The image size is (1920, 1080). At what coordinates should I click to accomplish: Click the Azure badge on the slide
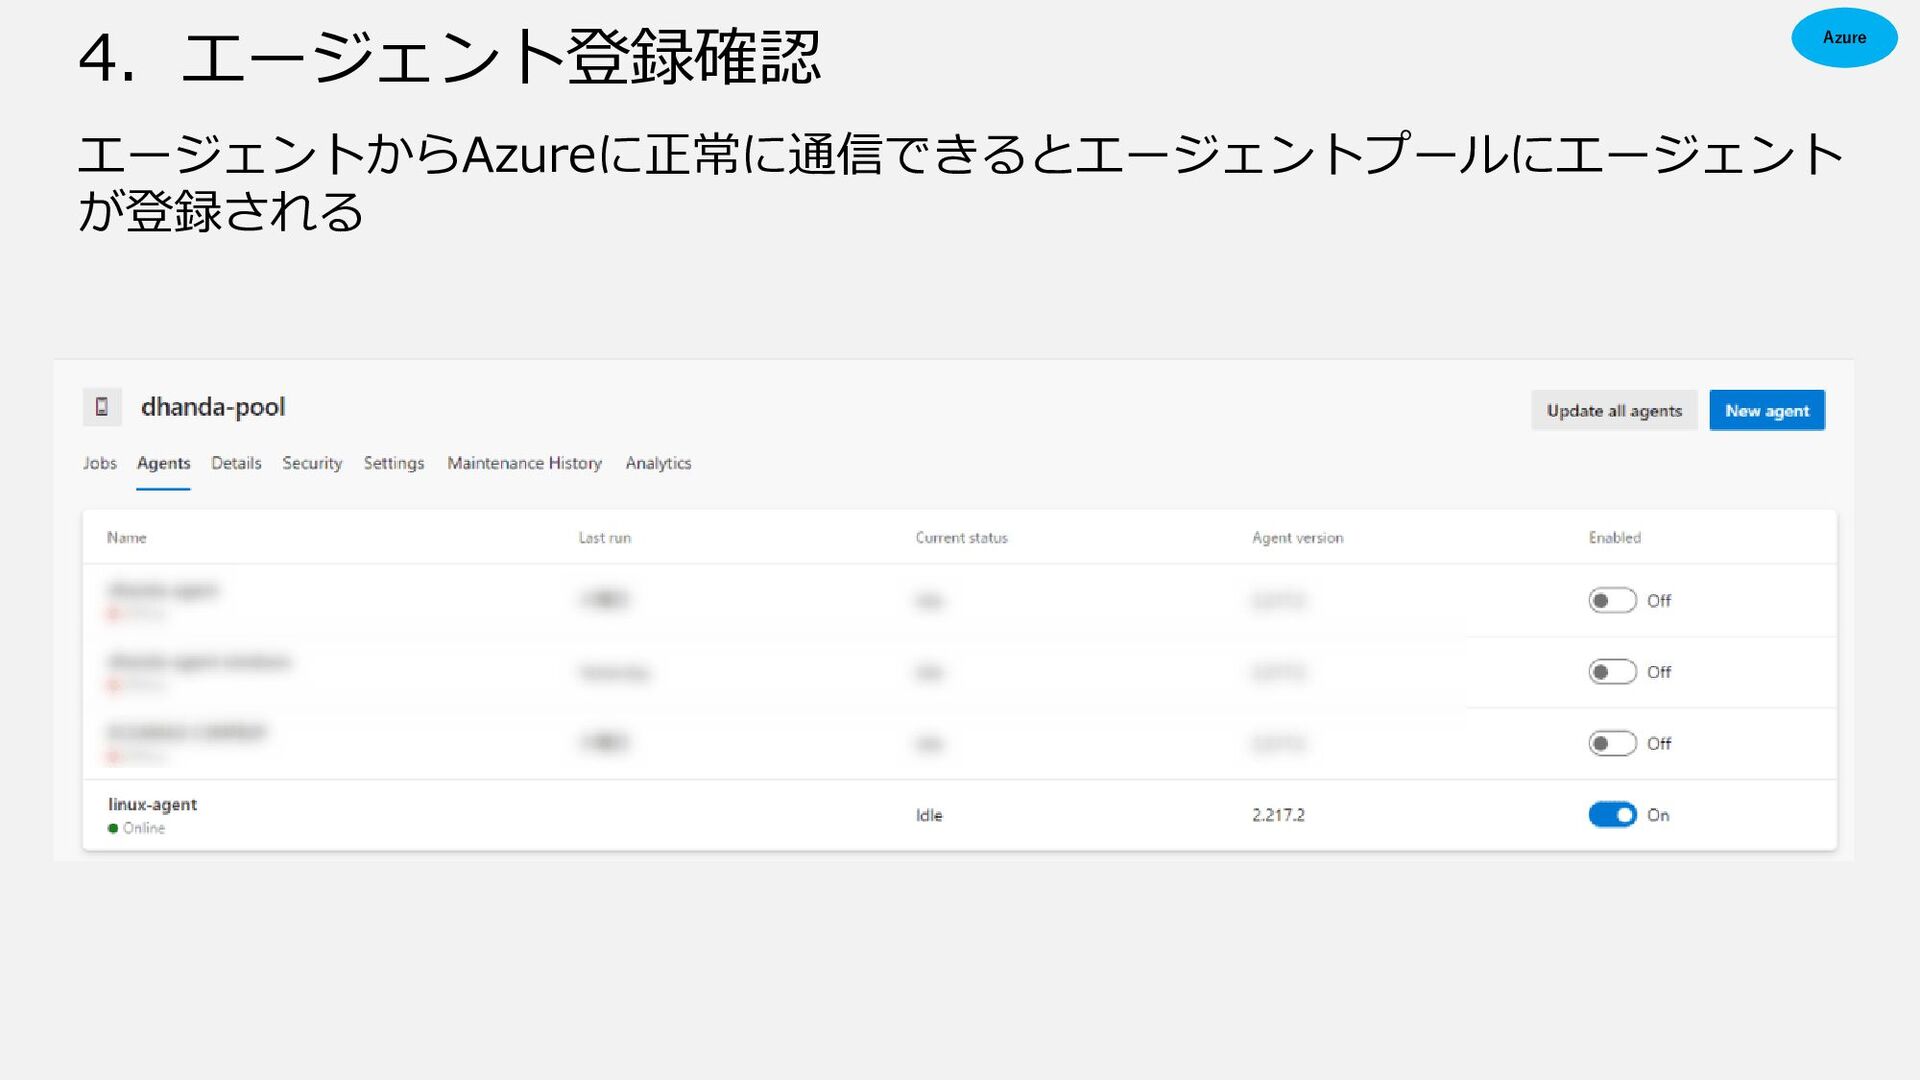(1844, 38)
